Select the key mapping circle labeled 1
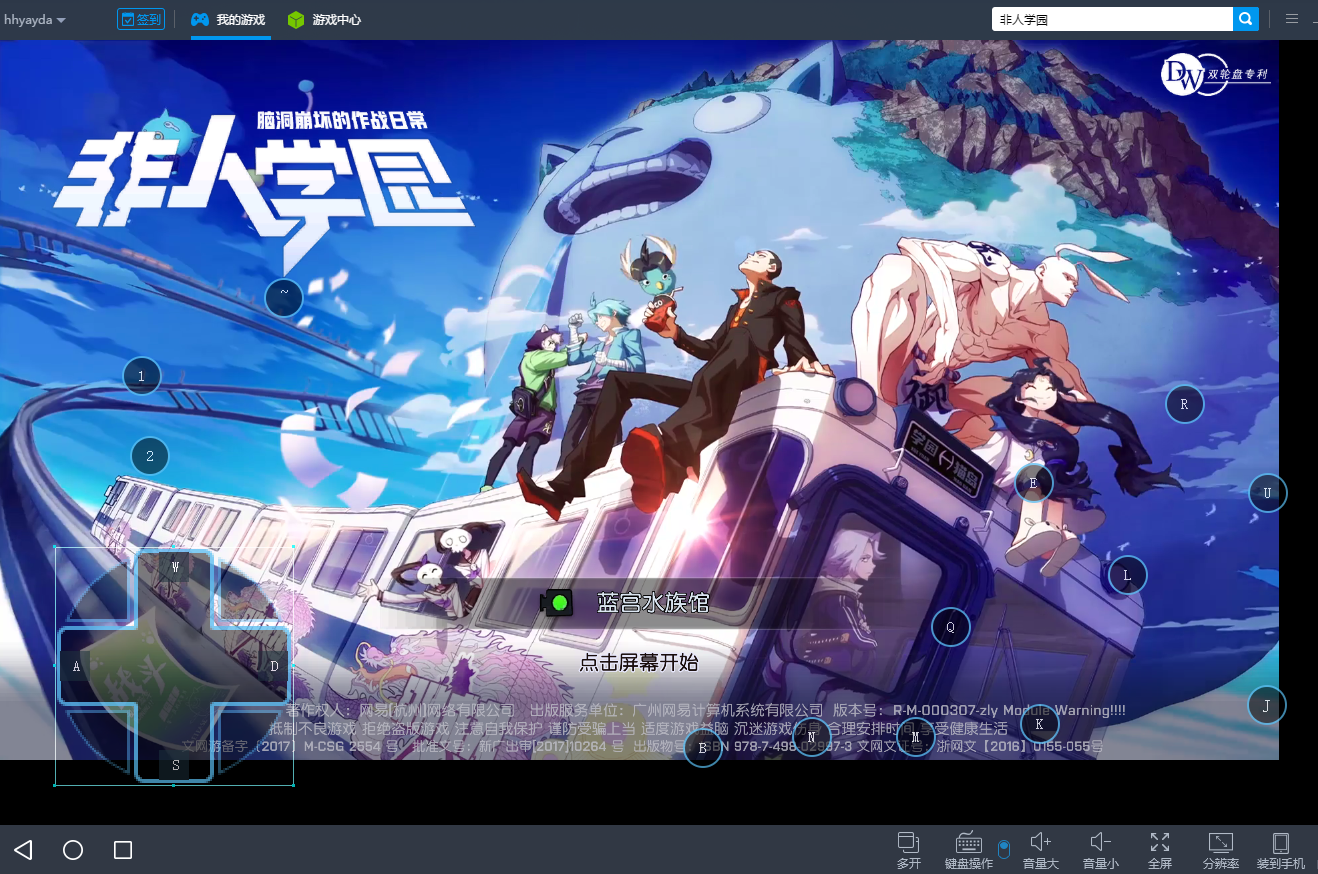Screen dimensions: 1318x874 pyautogui.click(x=142, y=376)
